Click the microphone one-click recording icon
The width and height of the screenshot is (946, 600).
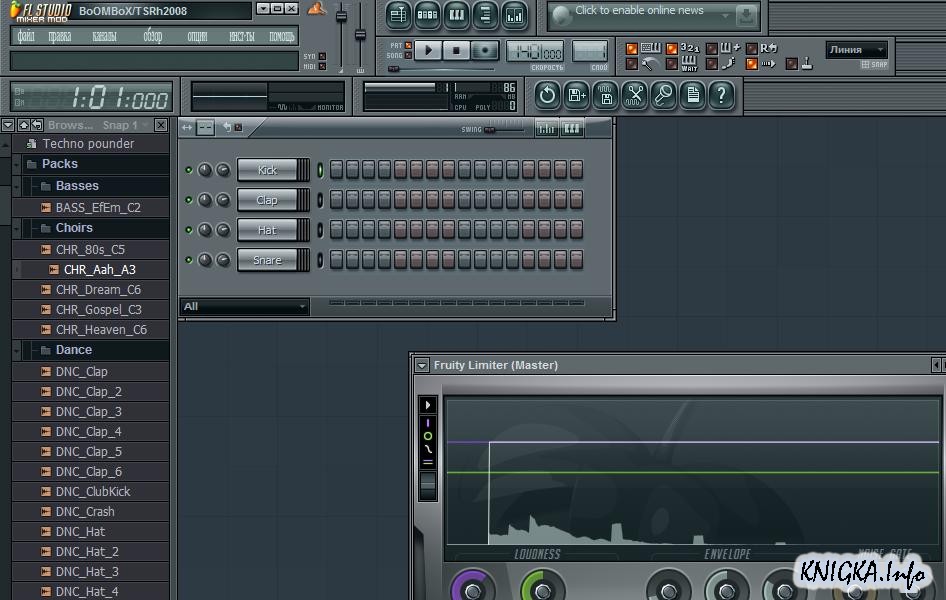point(663,95)
